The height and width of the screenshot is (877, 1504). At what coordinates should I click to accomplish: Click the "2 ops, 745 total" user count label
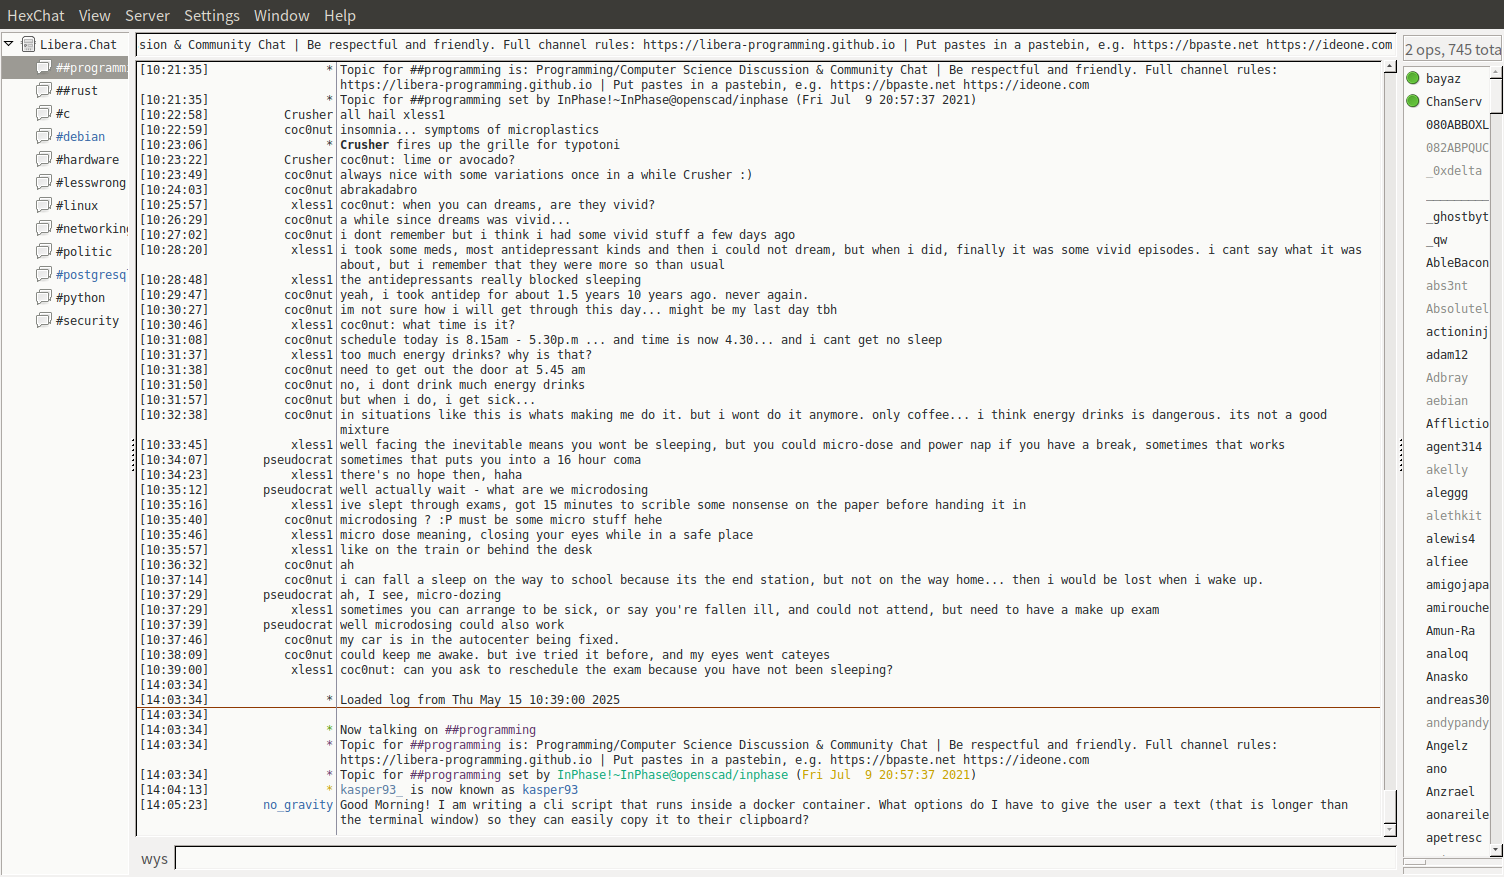(x=1453, y=49)
